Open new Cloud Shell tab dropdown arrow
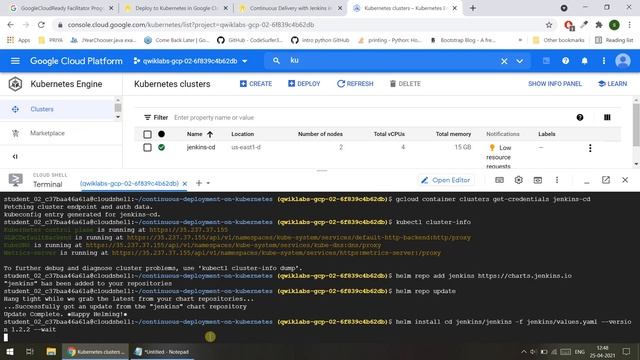This screenshot has width=640, height=360. click(x=208, y=183)
